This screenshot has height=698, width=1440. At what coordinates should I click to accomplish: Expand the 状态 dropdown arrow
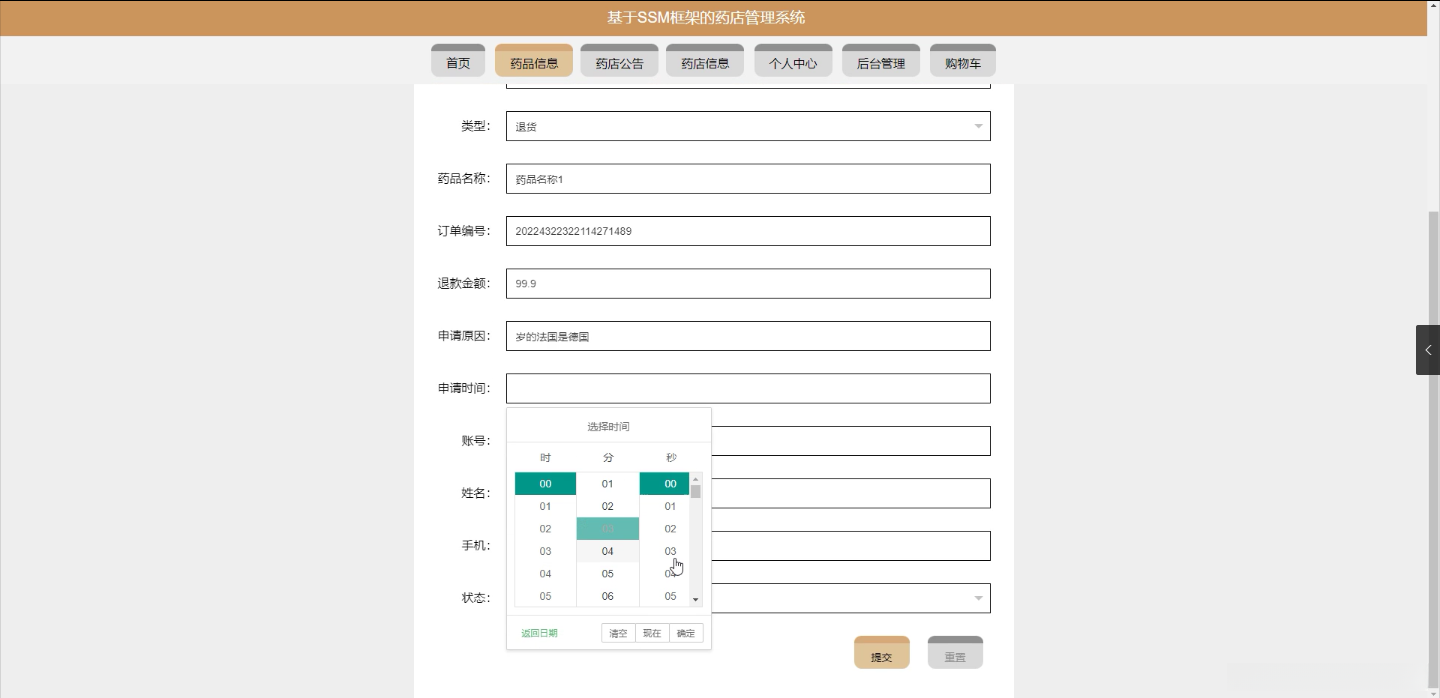coord(978,598)
